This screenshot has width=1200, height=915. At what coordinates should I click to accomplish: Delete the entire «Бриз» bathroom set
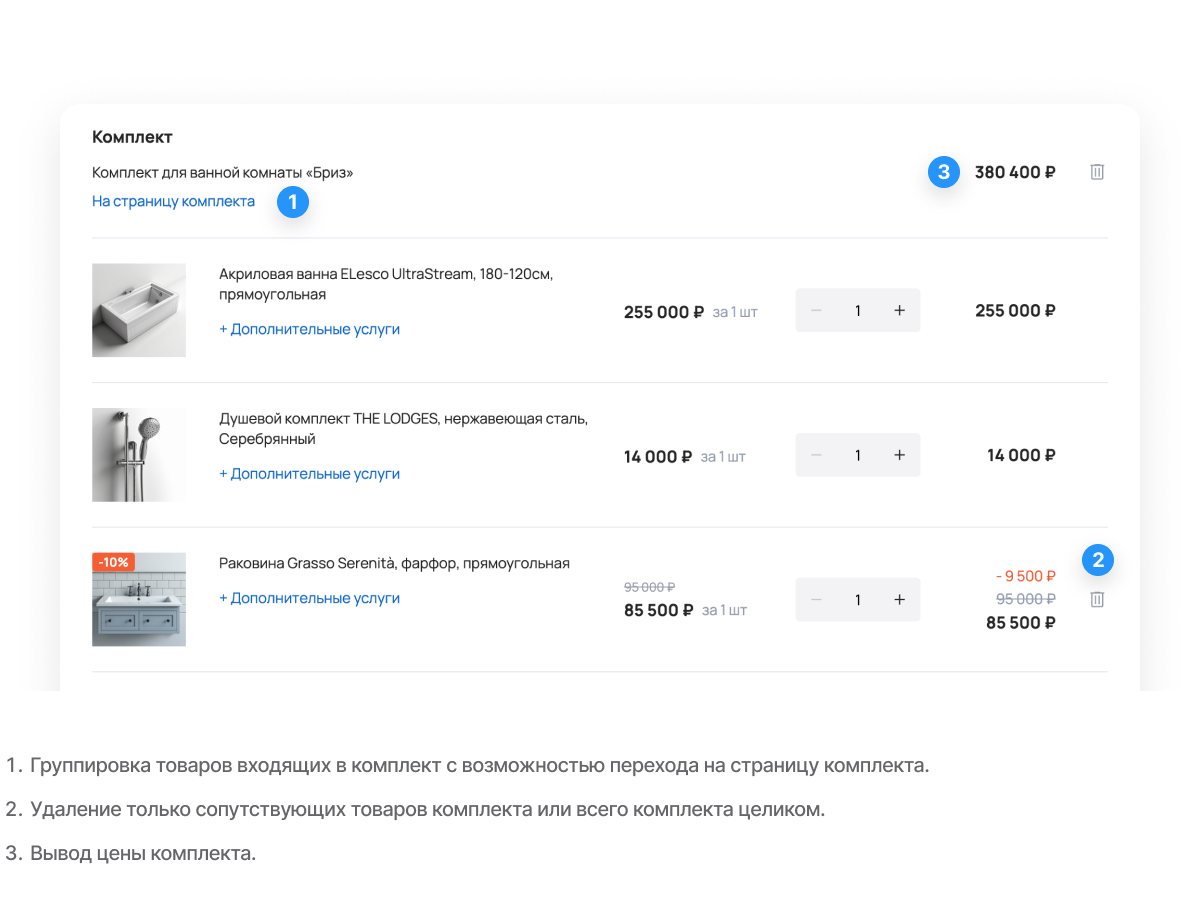tap(1097, 172)
